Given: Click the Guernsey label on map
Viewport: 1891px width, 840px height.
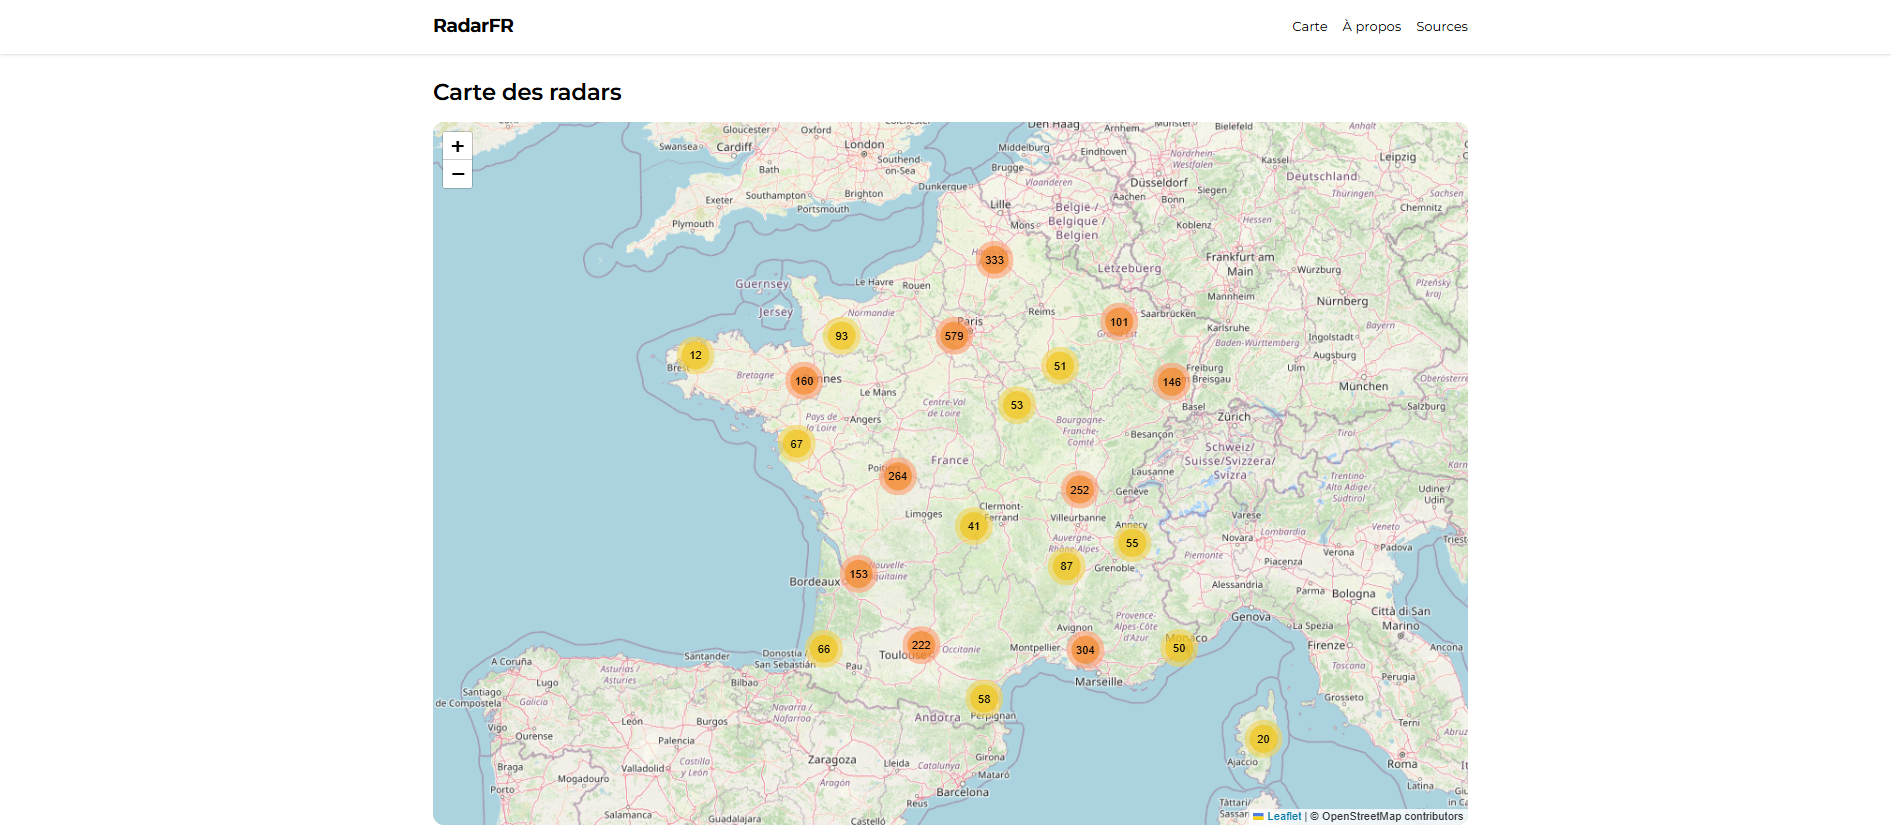Looking at the screenshot, I should coord(762,284).
